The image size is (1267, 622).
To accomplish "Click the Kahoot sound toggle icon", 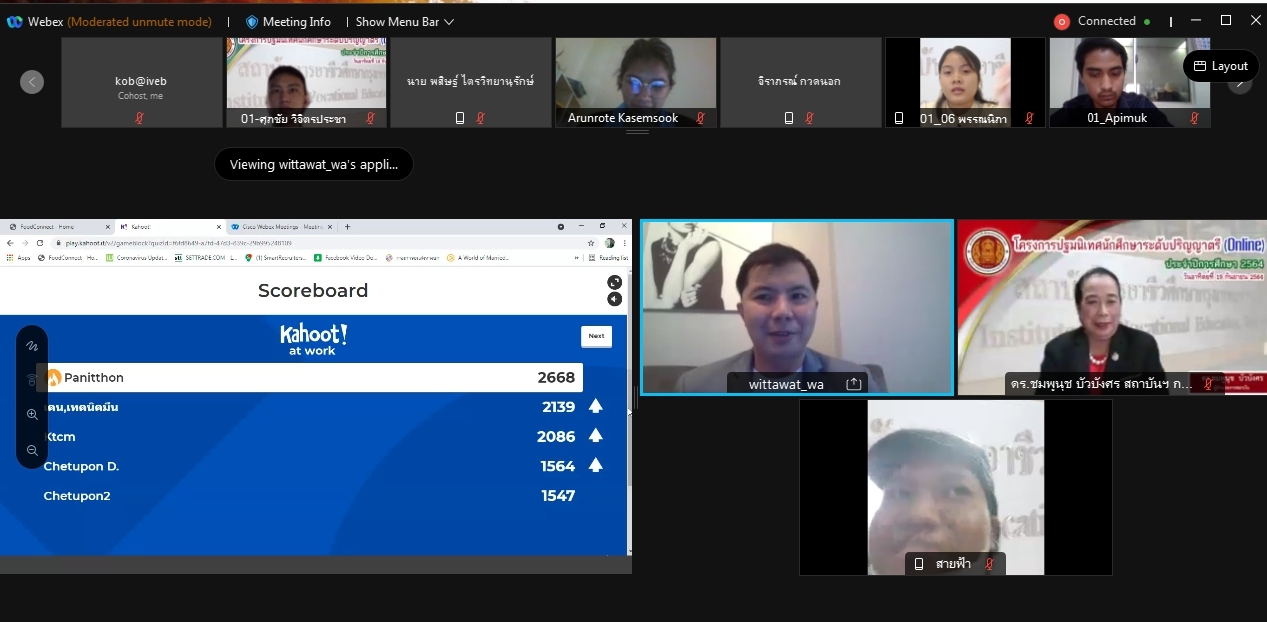I will coord(614,299).
